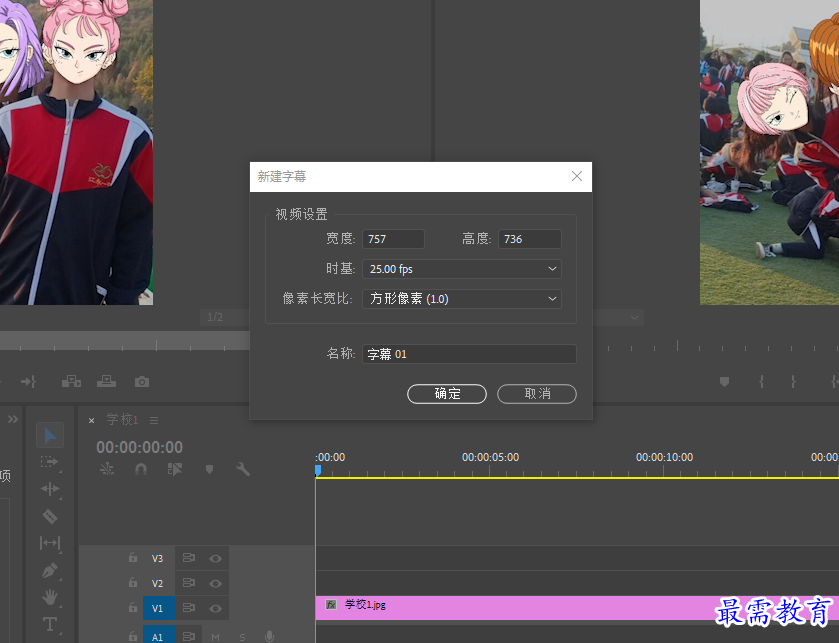Open the 学校1 sequence panel menu

(x=154, y=420)
